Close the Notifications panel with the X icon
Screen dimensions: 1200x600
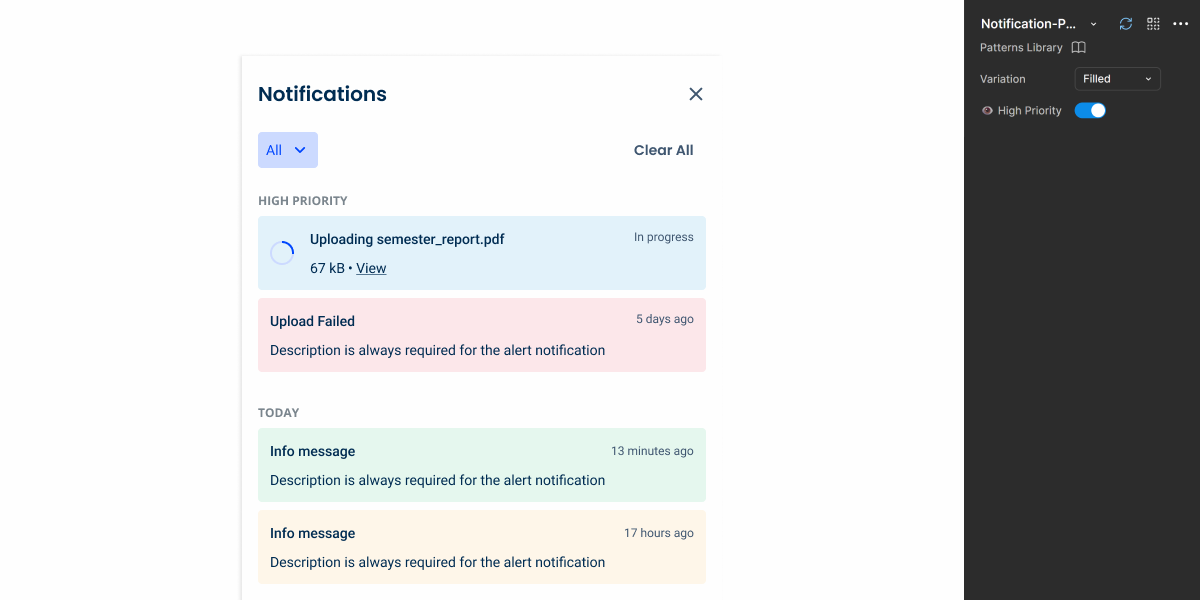click(x=696, y=94)
